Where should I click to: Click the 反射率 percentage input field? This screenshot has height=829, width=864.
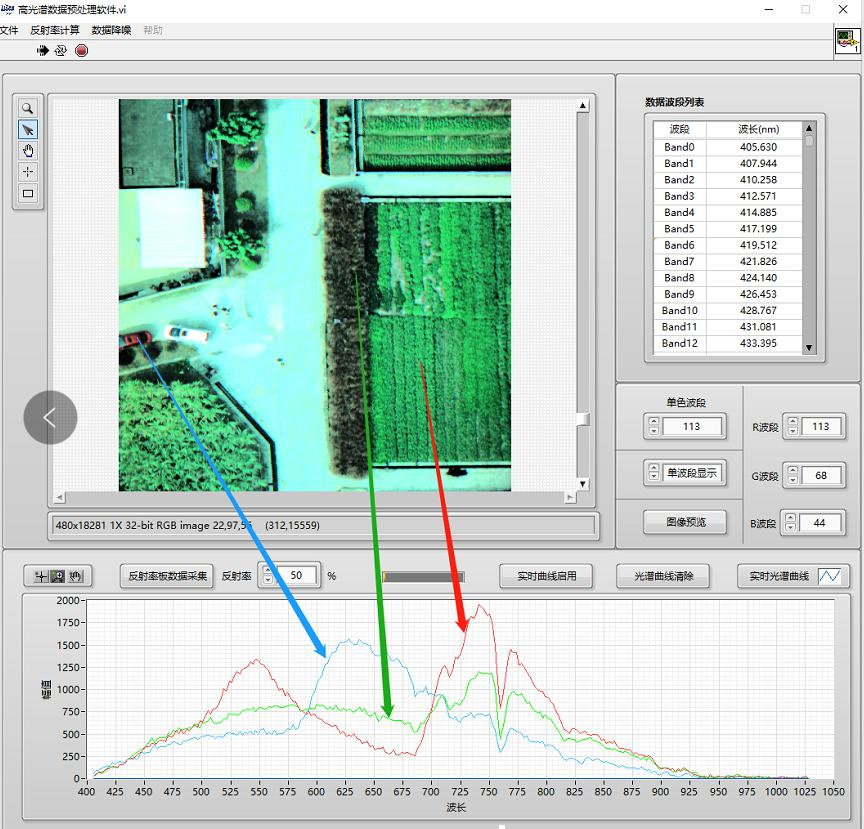pyautogui.click(x=299, y=576)
